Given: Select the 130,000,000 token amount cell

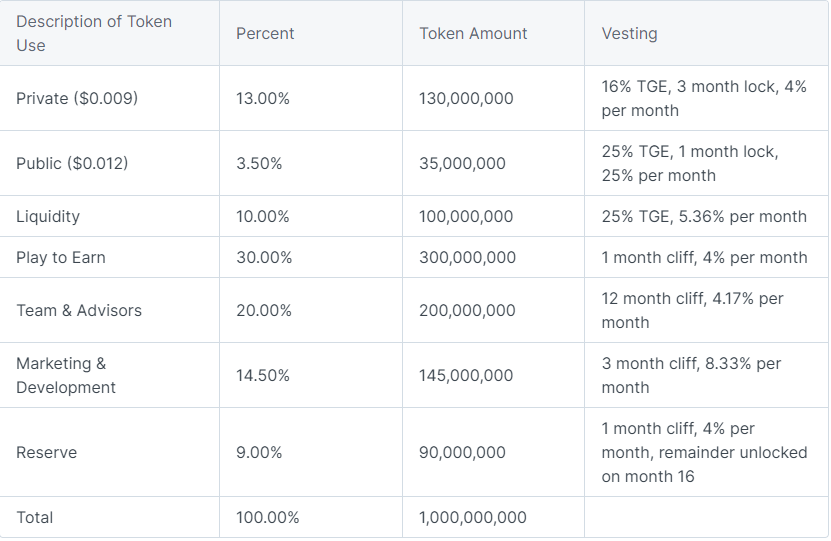Looking at the screenshot, I should pos(466,98).
